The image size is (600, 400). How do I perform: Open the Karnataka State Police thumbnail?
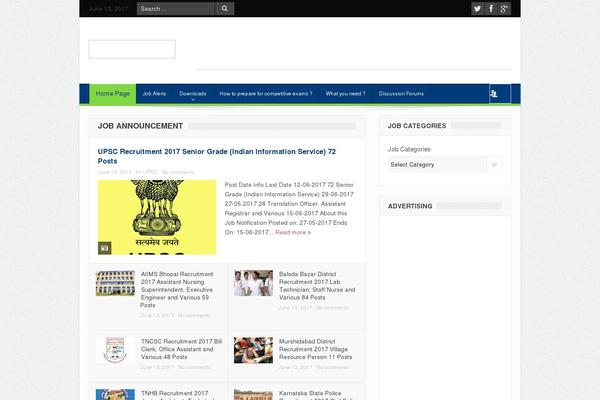(x=253, y=395)
